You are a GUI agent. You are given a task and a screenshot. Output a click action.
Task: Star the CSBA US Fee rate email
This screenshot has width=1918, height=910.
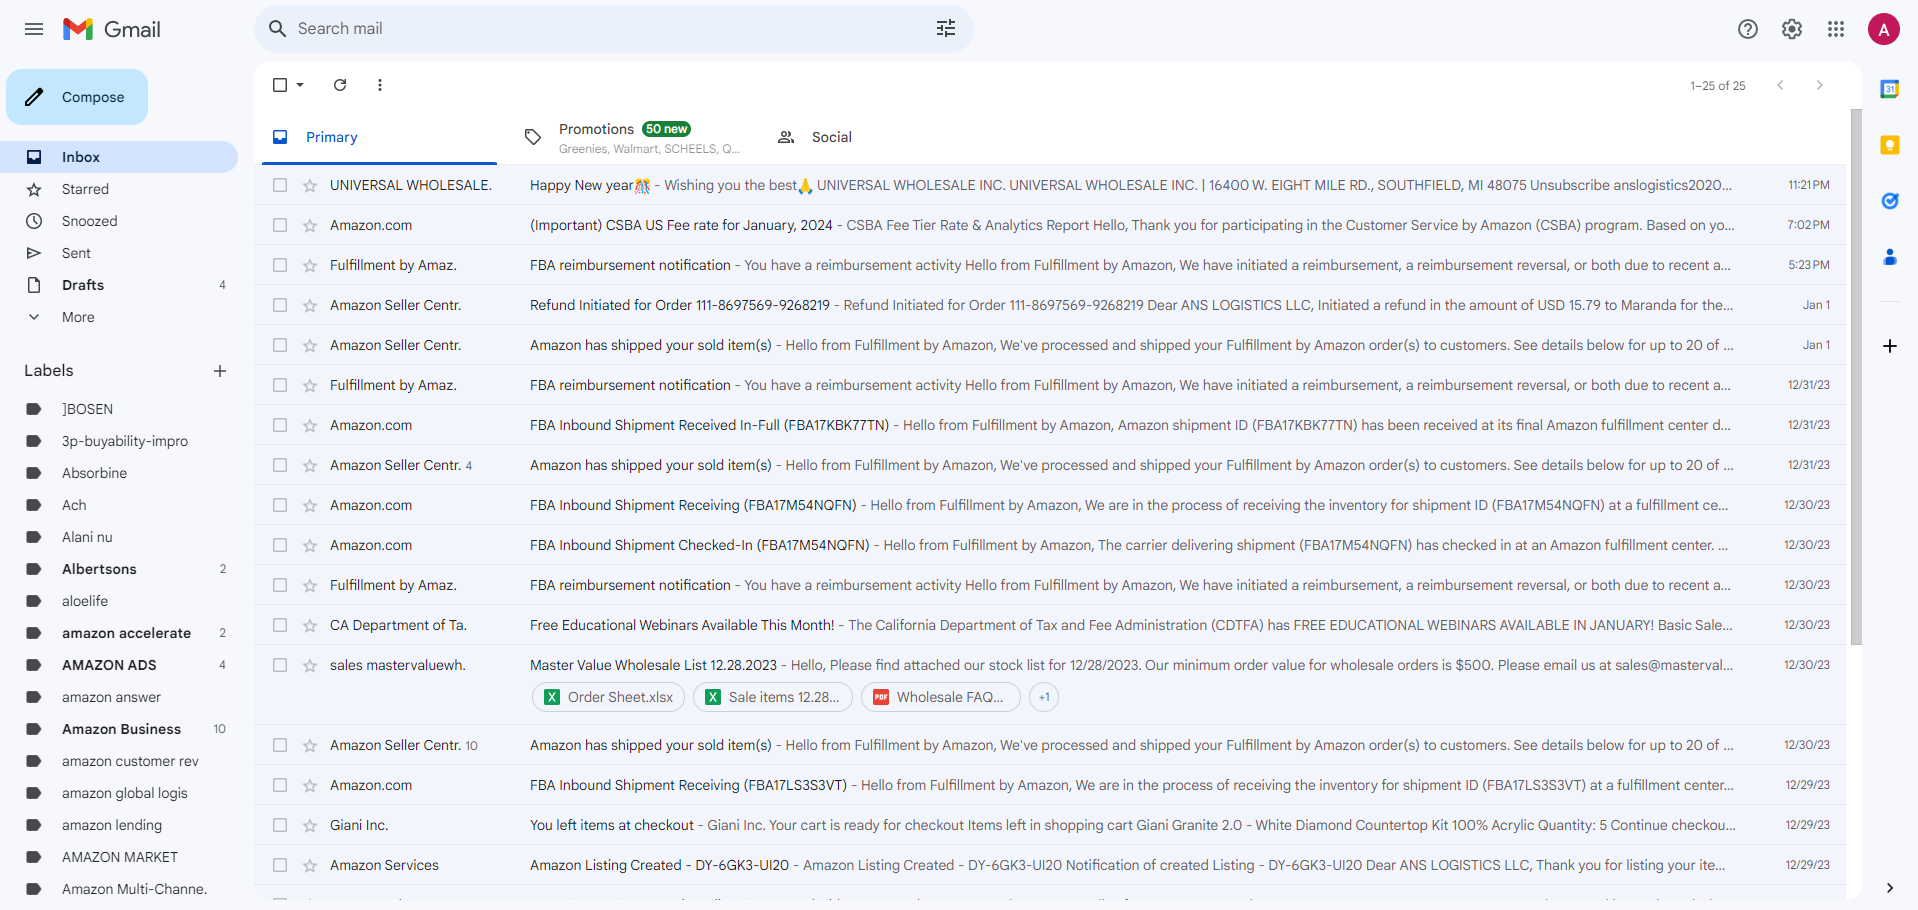tap(310, 225)
